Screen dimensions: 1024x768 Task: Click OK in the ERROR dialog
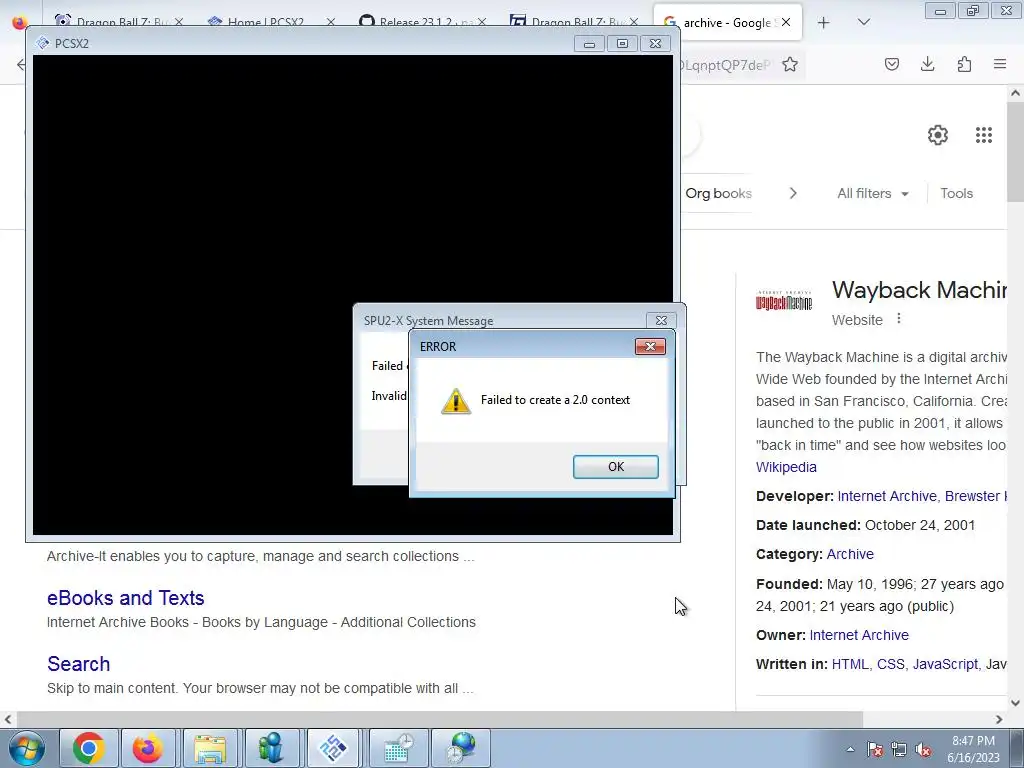(x=615, y=466)
